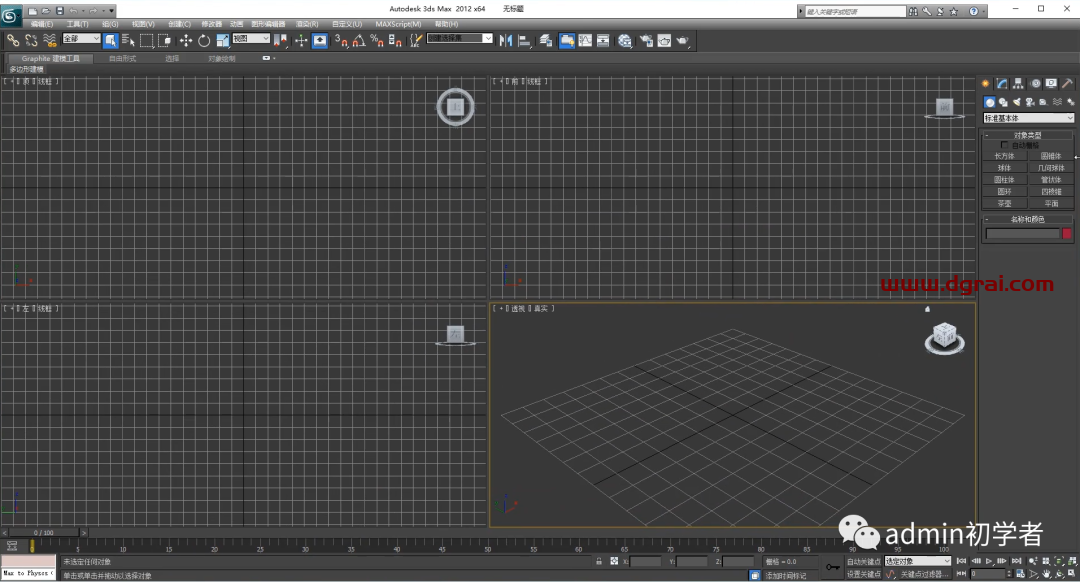Click Bind to Space Warp icon
This screenshot has width=1080, height=582.
click(x=49, y=41)
